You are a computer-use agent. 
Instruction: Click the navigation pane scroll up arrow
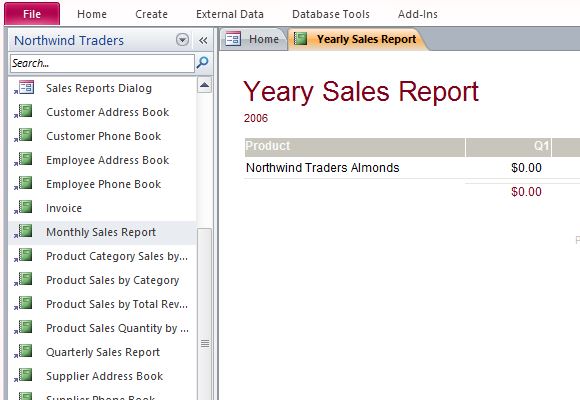[x=204, y=85]
